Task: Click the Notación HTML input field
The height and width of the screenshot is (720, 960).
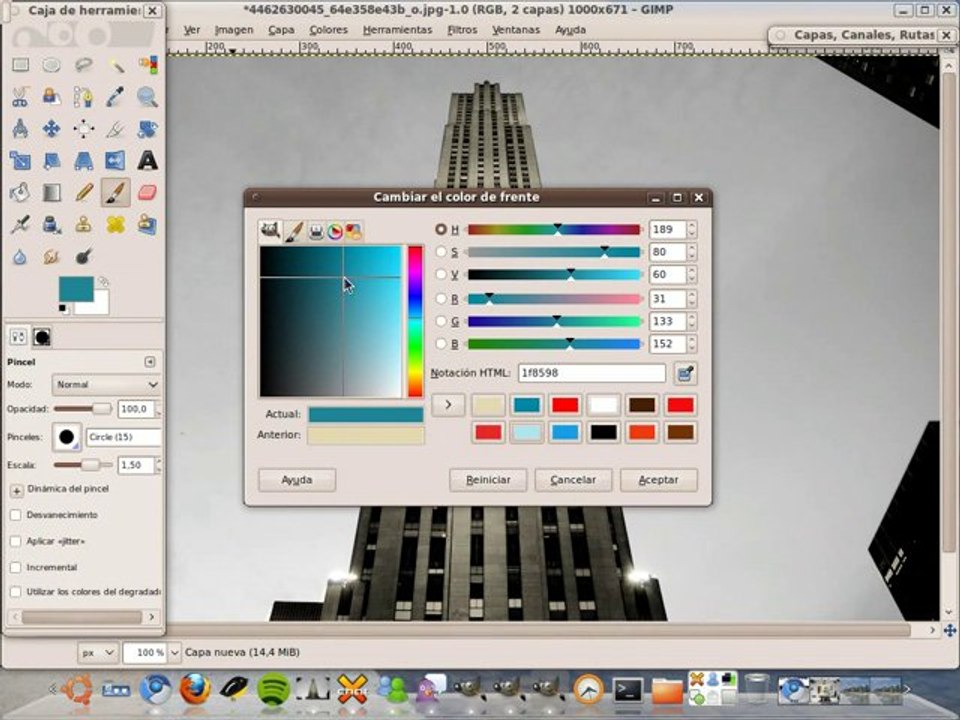Action: [591, 373]
